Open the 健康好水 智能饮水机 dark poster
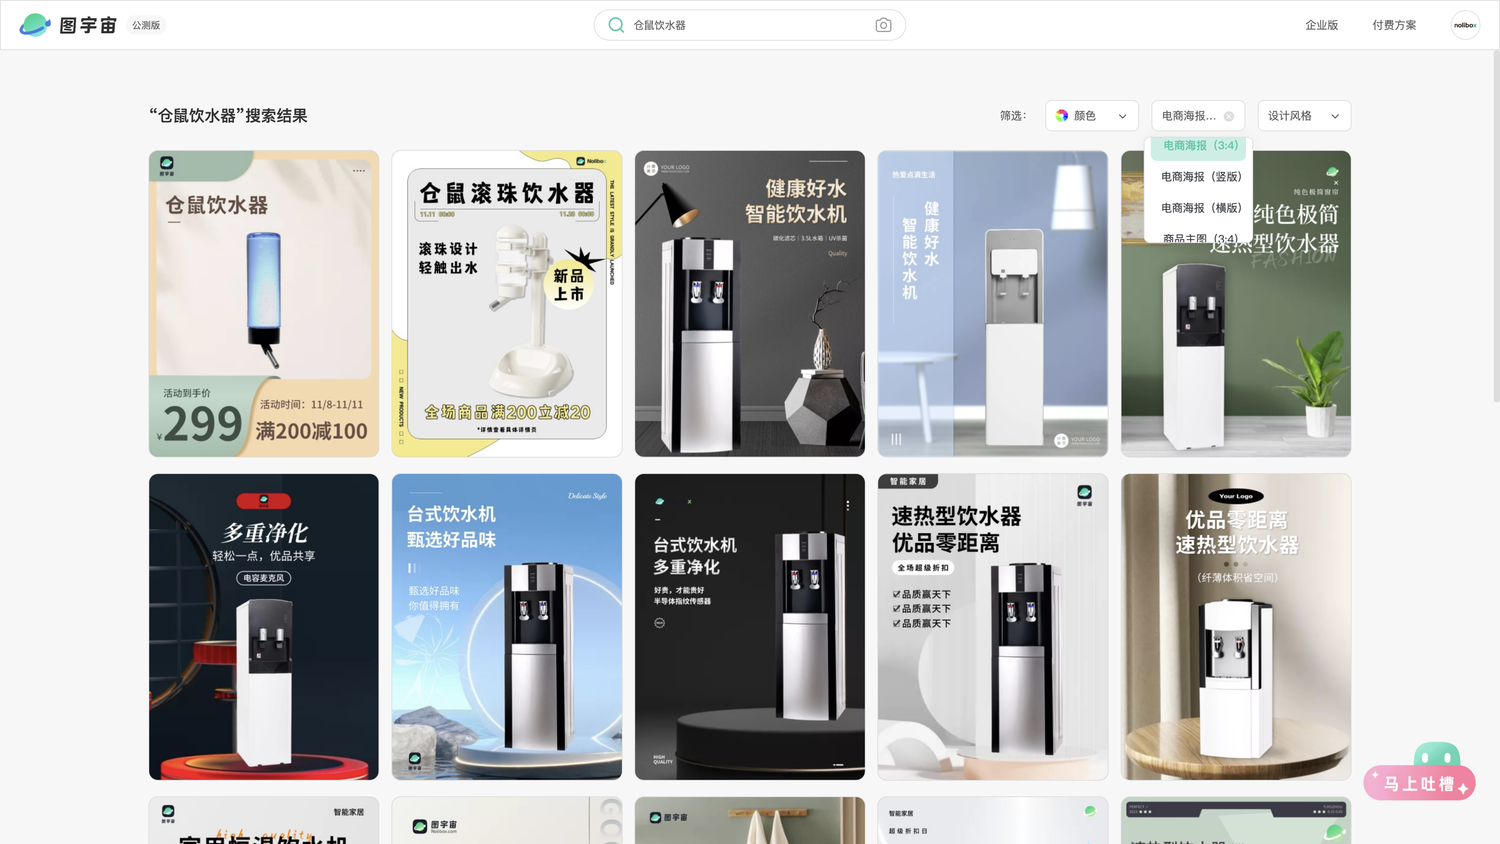The image size is (1500, 844). point(750,304)
